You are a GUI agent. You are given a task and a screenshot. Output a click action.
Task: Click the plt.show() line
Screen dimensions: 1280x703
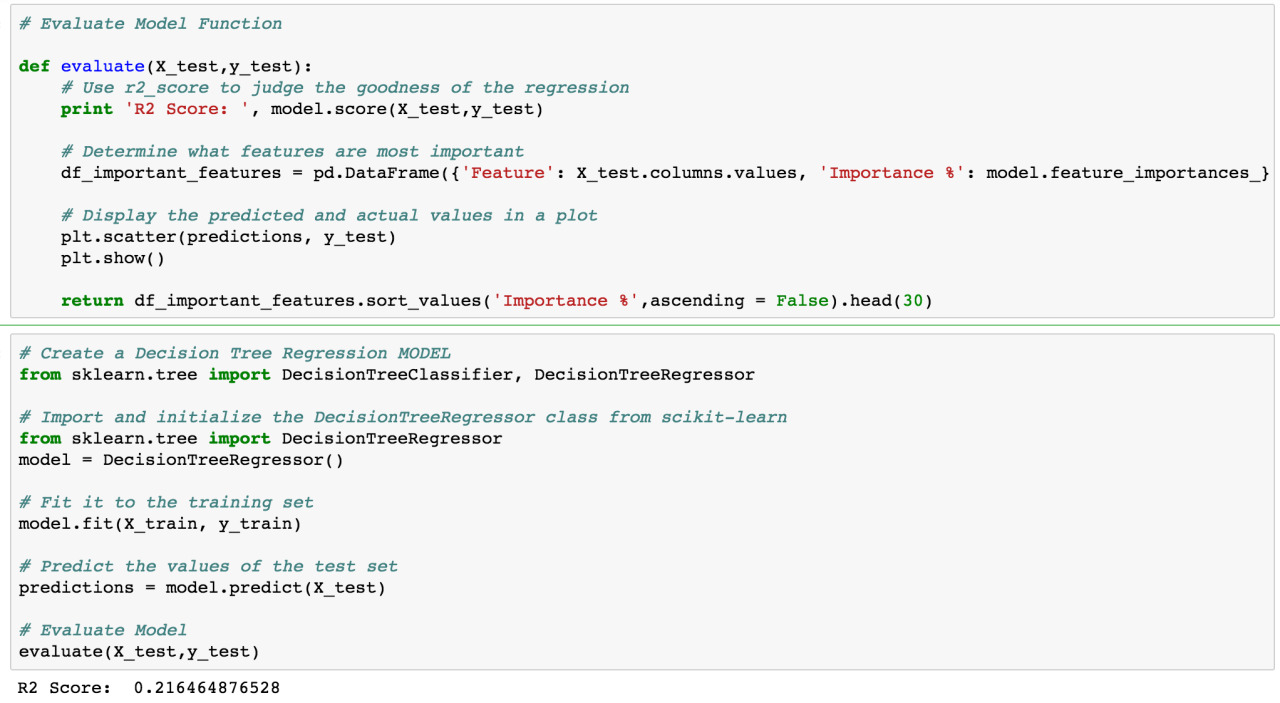113,258
